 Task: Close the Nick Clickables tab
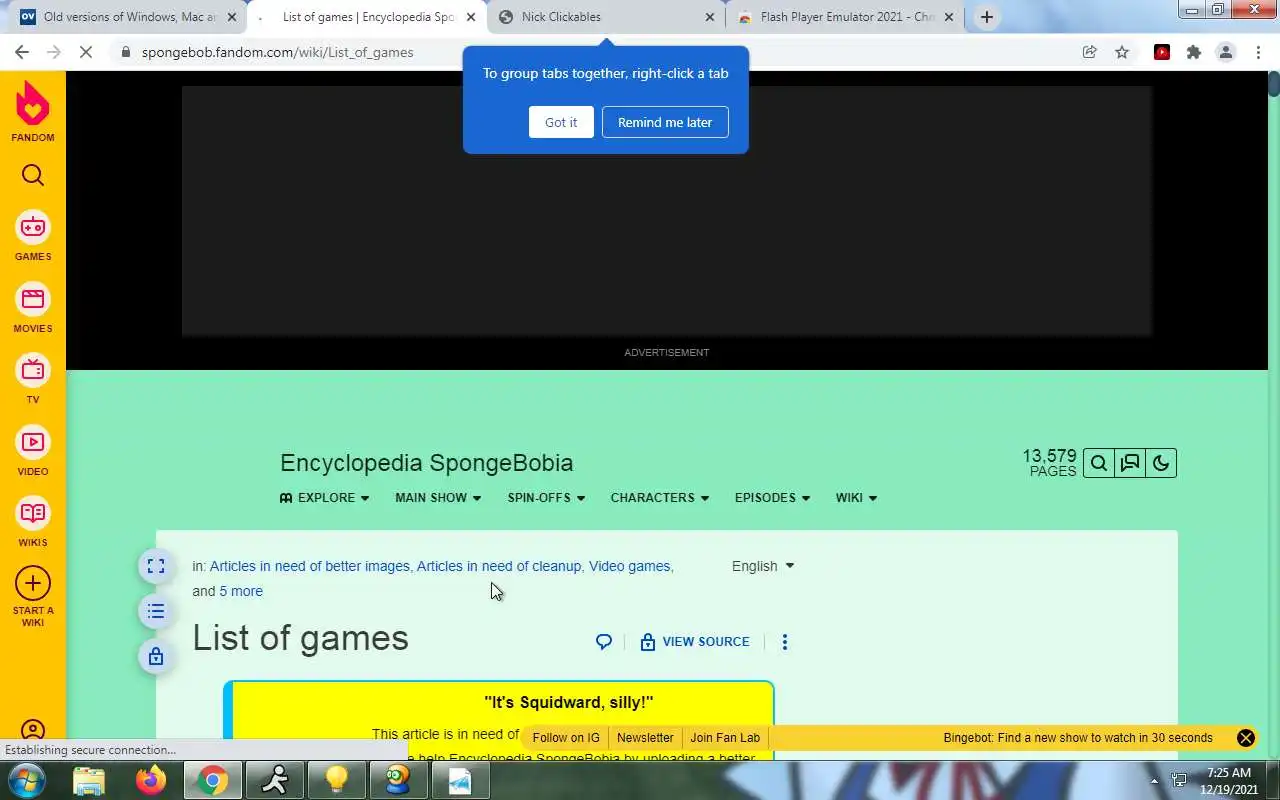pyautogui.click(x=710, y=17)
